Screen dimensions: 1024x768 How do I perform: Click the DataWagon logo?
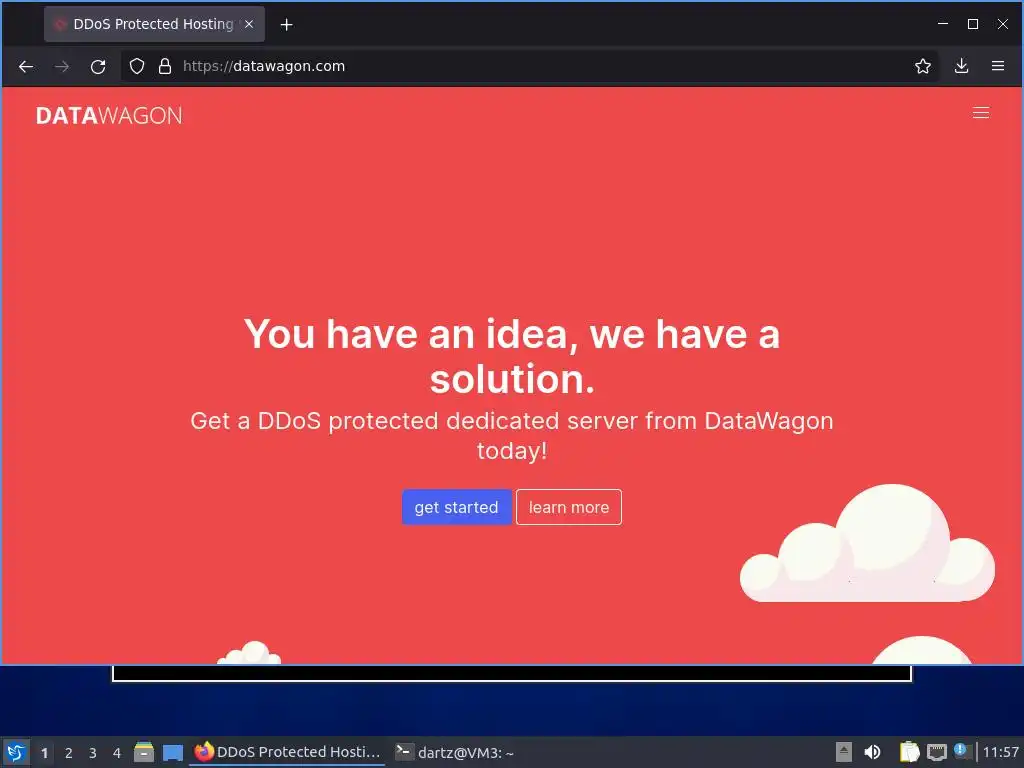coord(109,116)
